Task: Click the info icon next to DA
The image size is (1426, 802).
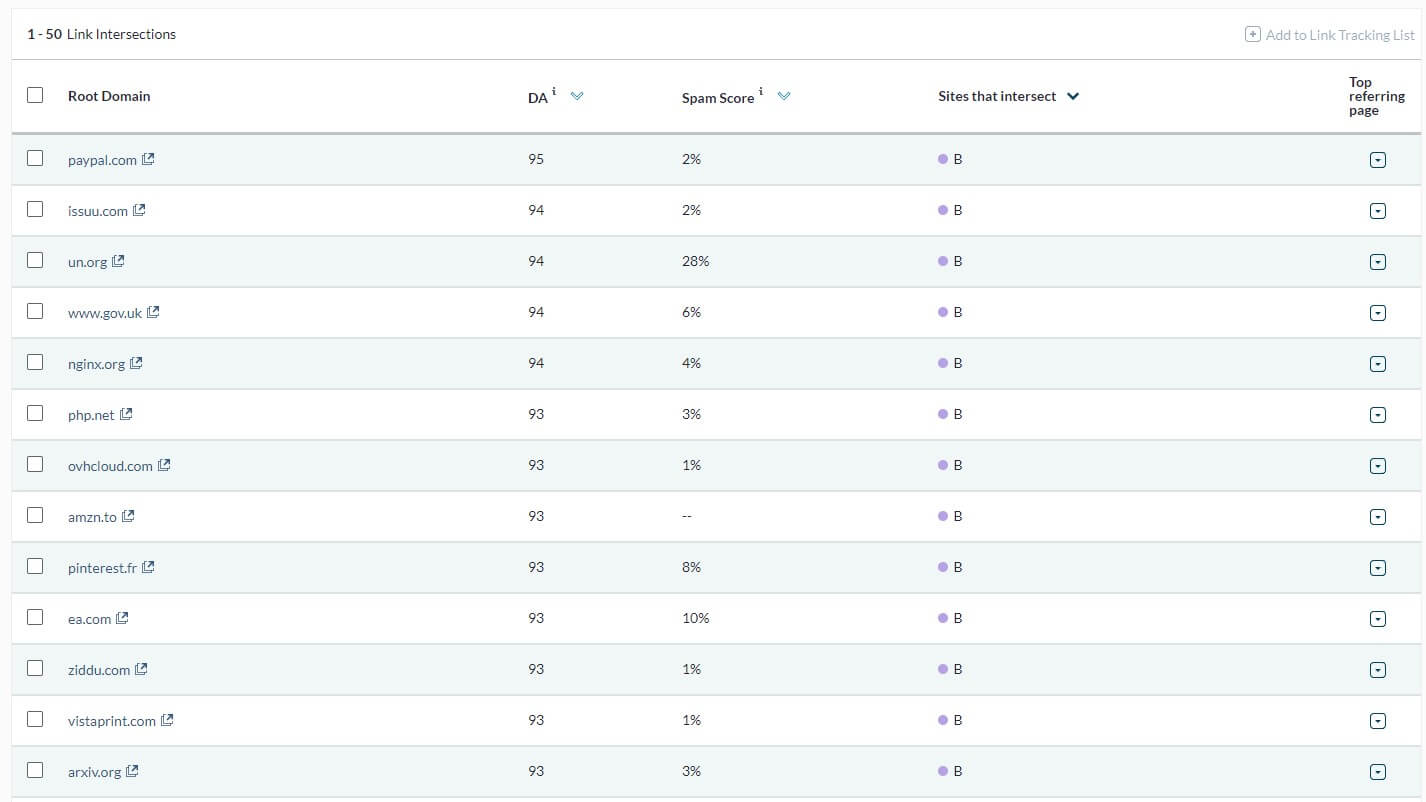Action: point(553,89)
